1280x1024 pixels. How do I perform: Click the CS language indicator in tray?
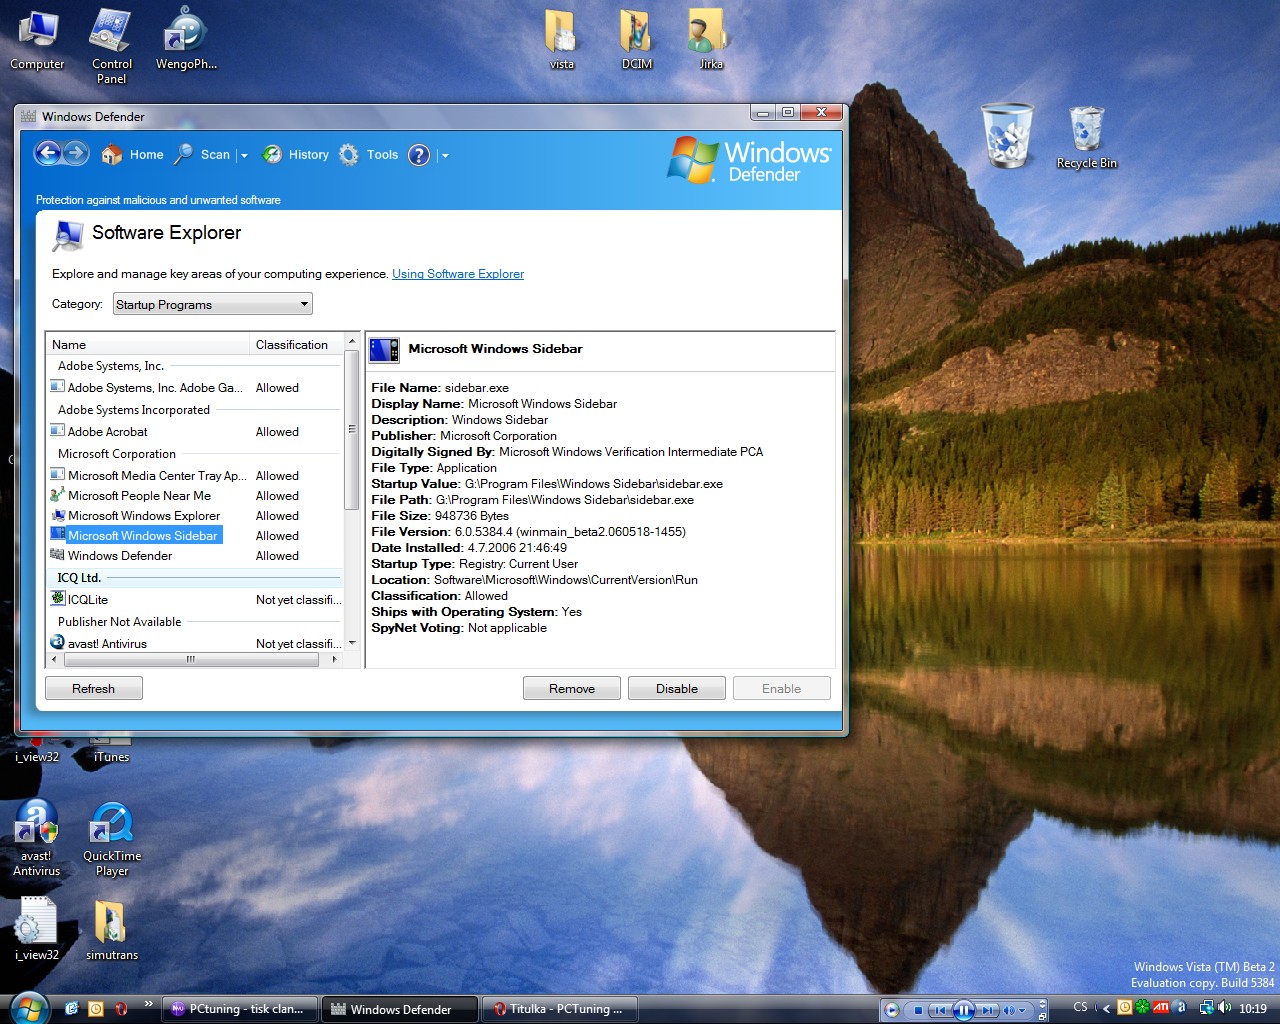pos(1080,1007)
